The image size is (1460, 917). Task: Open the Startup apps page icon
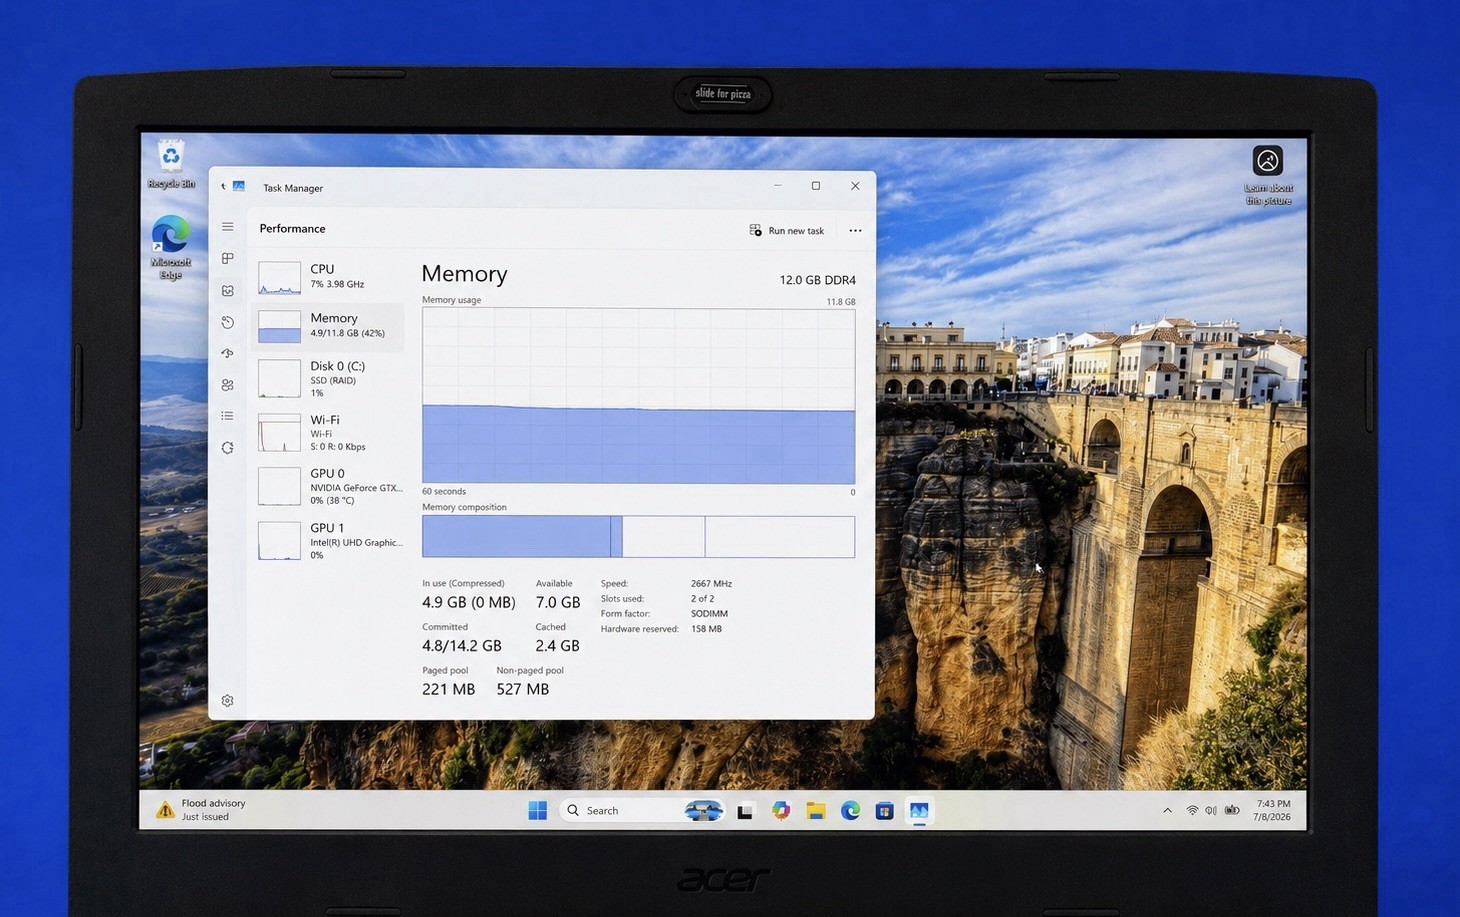pyautogui.click(x=228, y=353)
